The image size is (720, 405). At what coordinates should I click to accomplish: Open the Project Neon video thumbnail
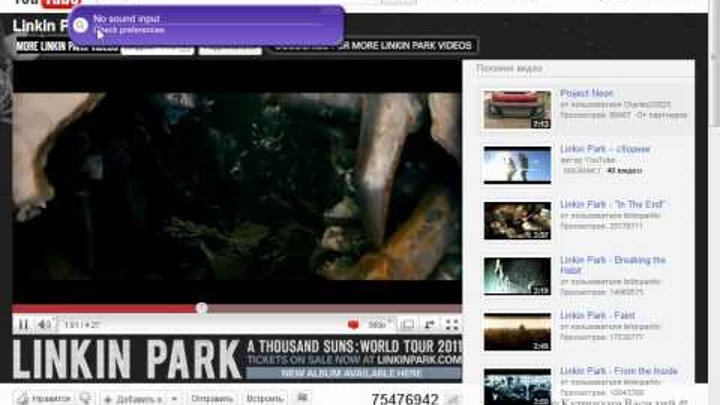(517, 110)
